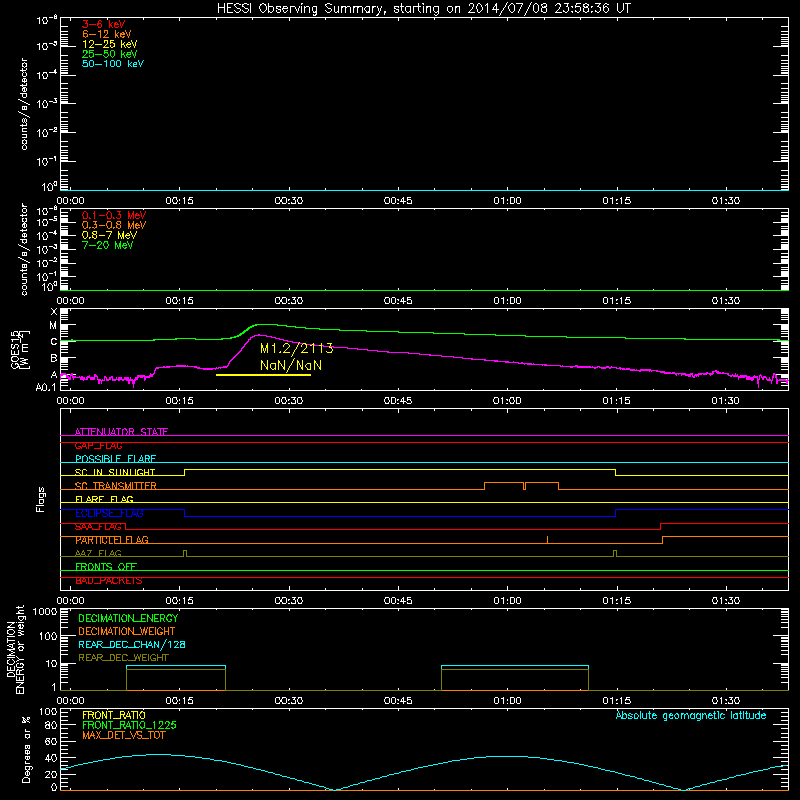Viewport: 800px width, 800px height.
Task: Click the yellow flare interval bar under M1.2
Action: pos(263,375)
